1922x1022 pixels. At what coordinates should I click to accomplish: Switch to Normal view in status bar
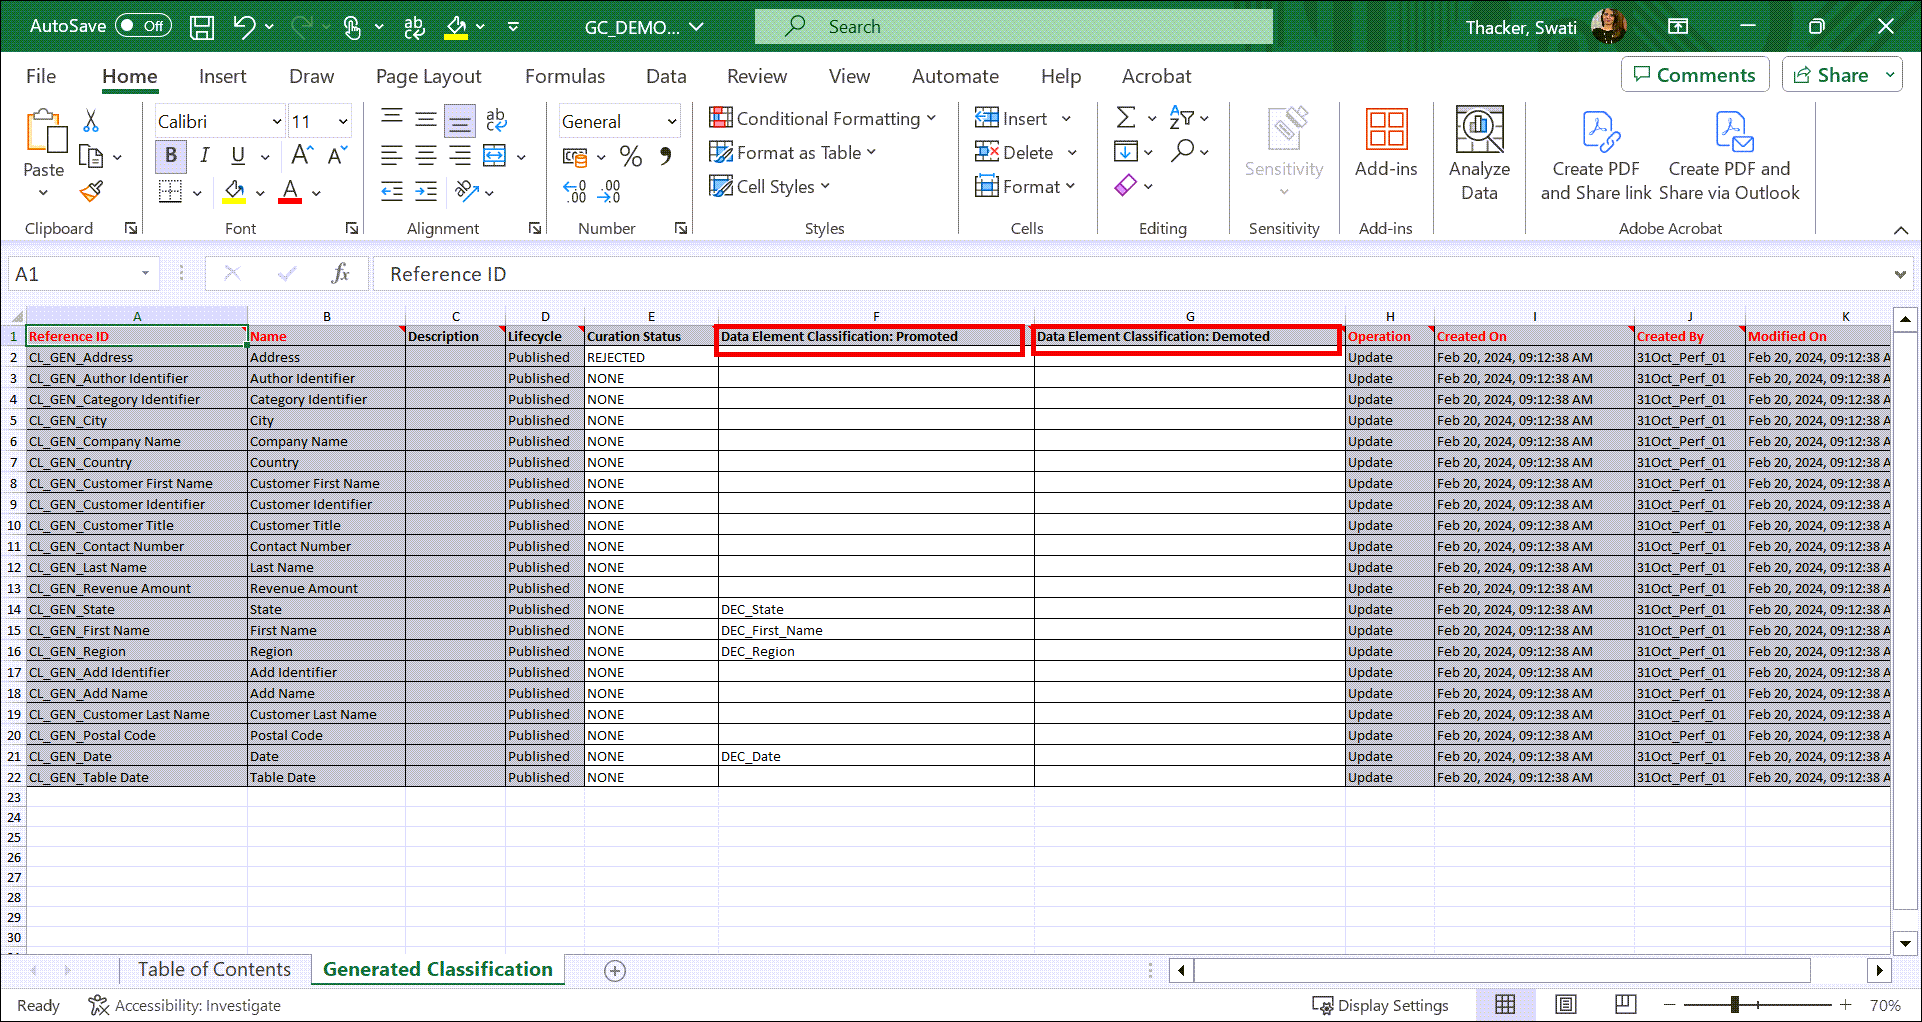coord(1505,1005)
